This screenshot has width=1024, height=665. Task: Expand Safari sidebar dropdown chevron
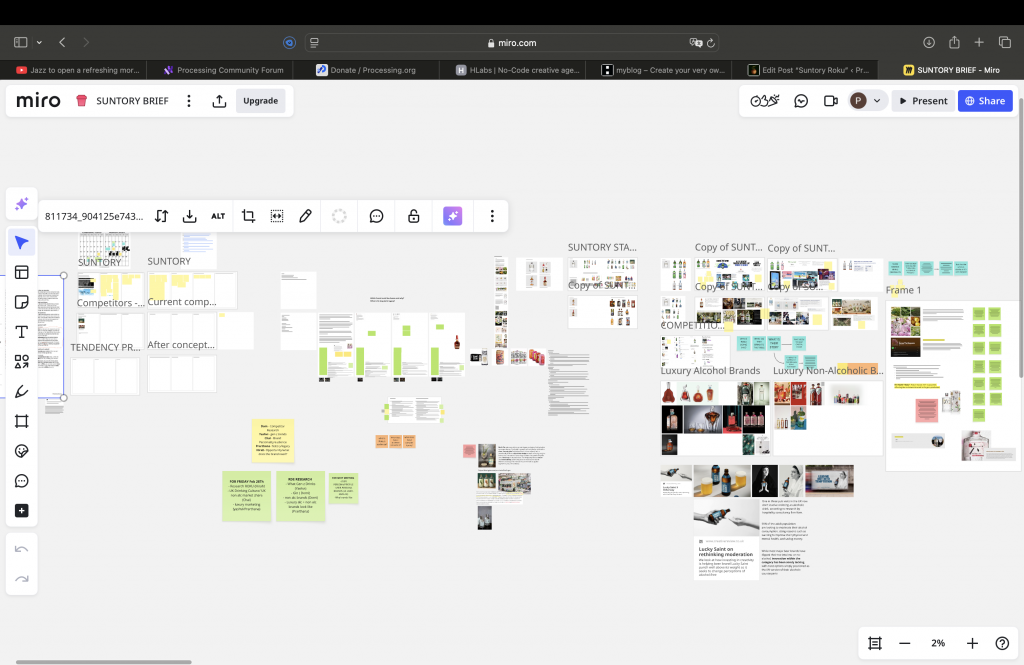[39, 42]
